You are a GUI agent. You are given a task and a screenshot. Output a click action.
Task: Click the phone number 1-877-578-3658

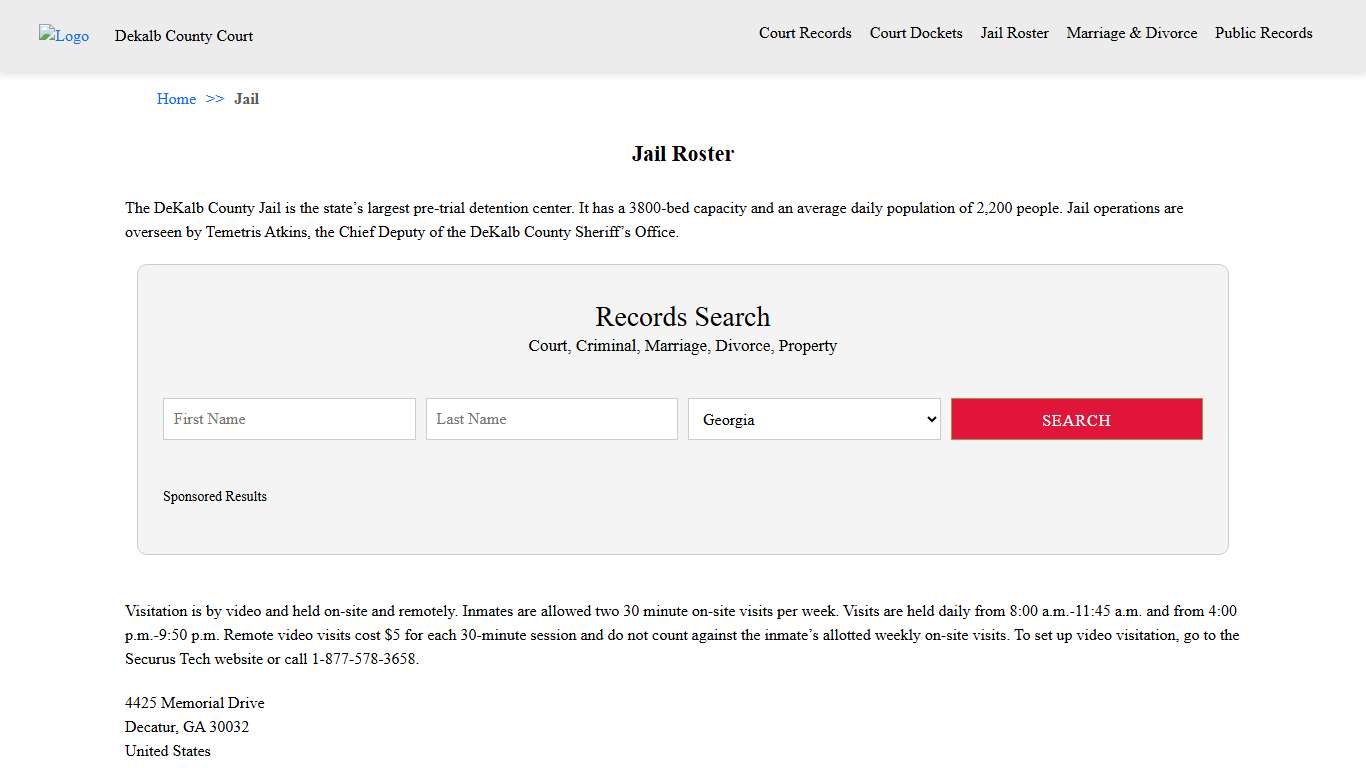[x=364, y=659]
